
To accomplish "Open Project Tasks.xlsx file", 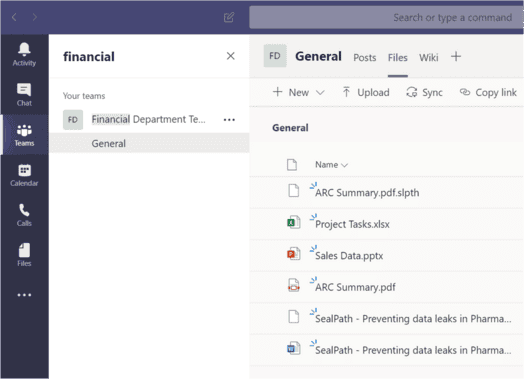I will (x=352, y=224).
